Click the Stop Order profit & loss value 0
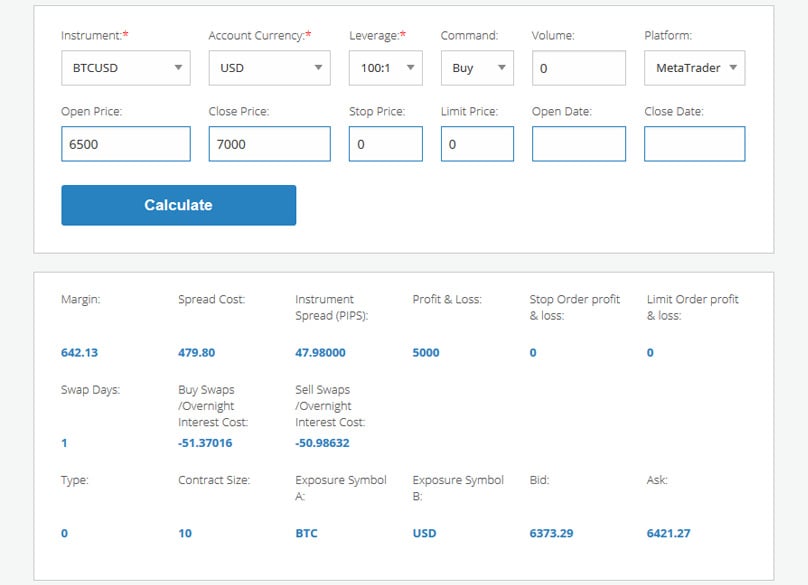808x585 pixels. click(x=533, y=353)
